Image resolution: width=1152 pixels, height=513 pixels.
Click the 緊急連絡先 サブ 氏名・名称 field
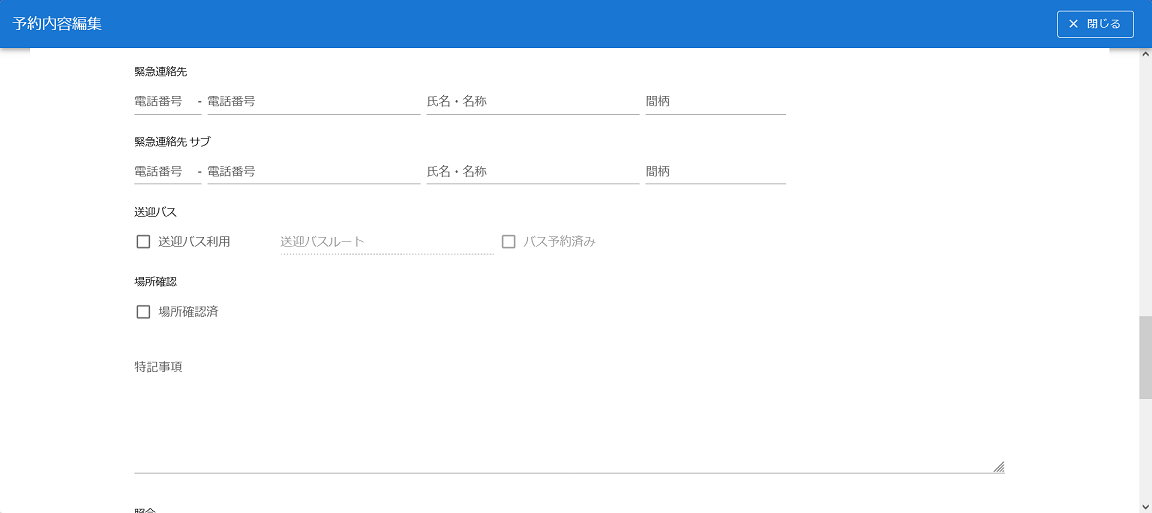(x=532, y=172)
